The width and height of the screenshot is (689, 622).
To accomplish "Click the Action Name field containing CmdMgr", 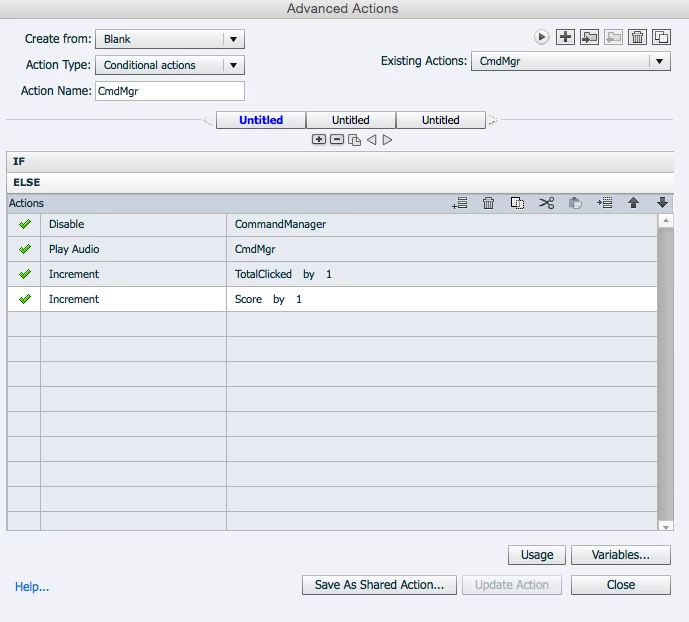I will tap(170, 91).
